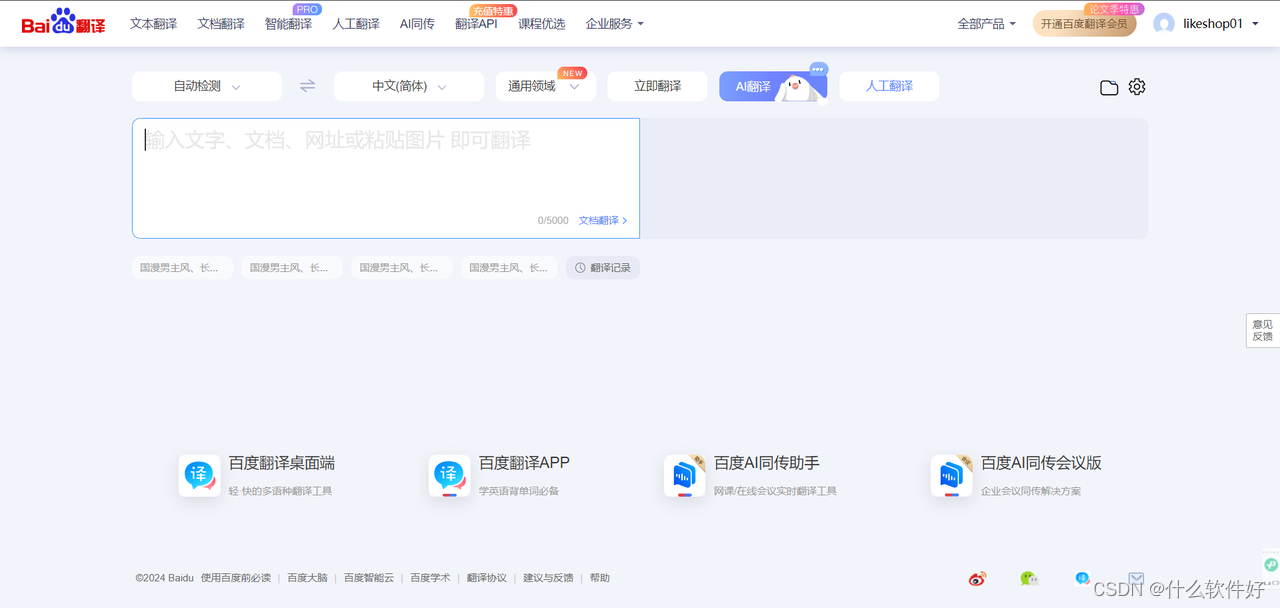The width and height of the screenshot is (1280, 608).
Task: Click the 人工翻译 button beside AI翻译
Action: click(x=889, y=86)
